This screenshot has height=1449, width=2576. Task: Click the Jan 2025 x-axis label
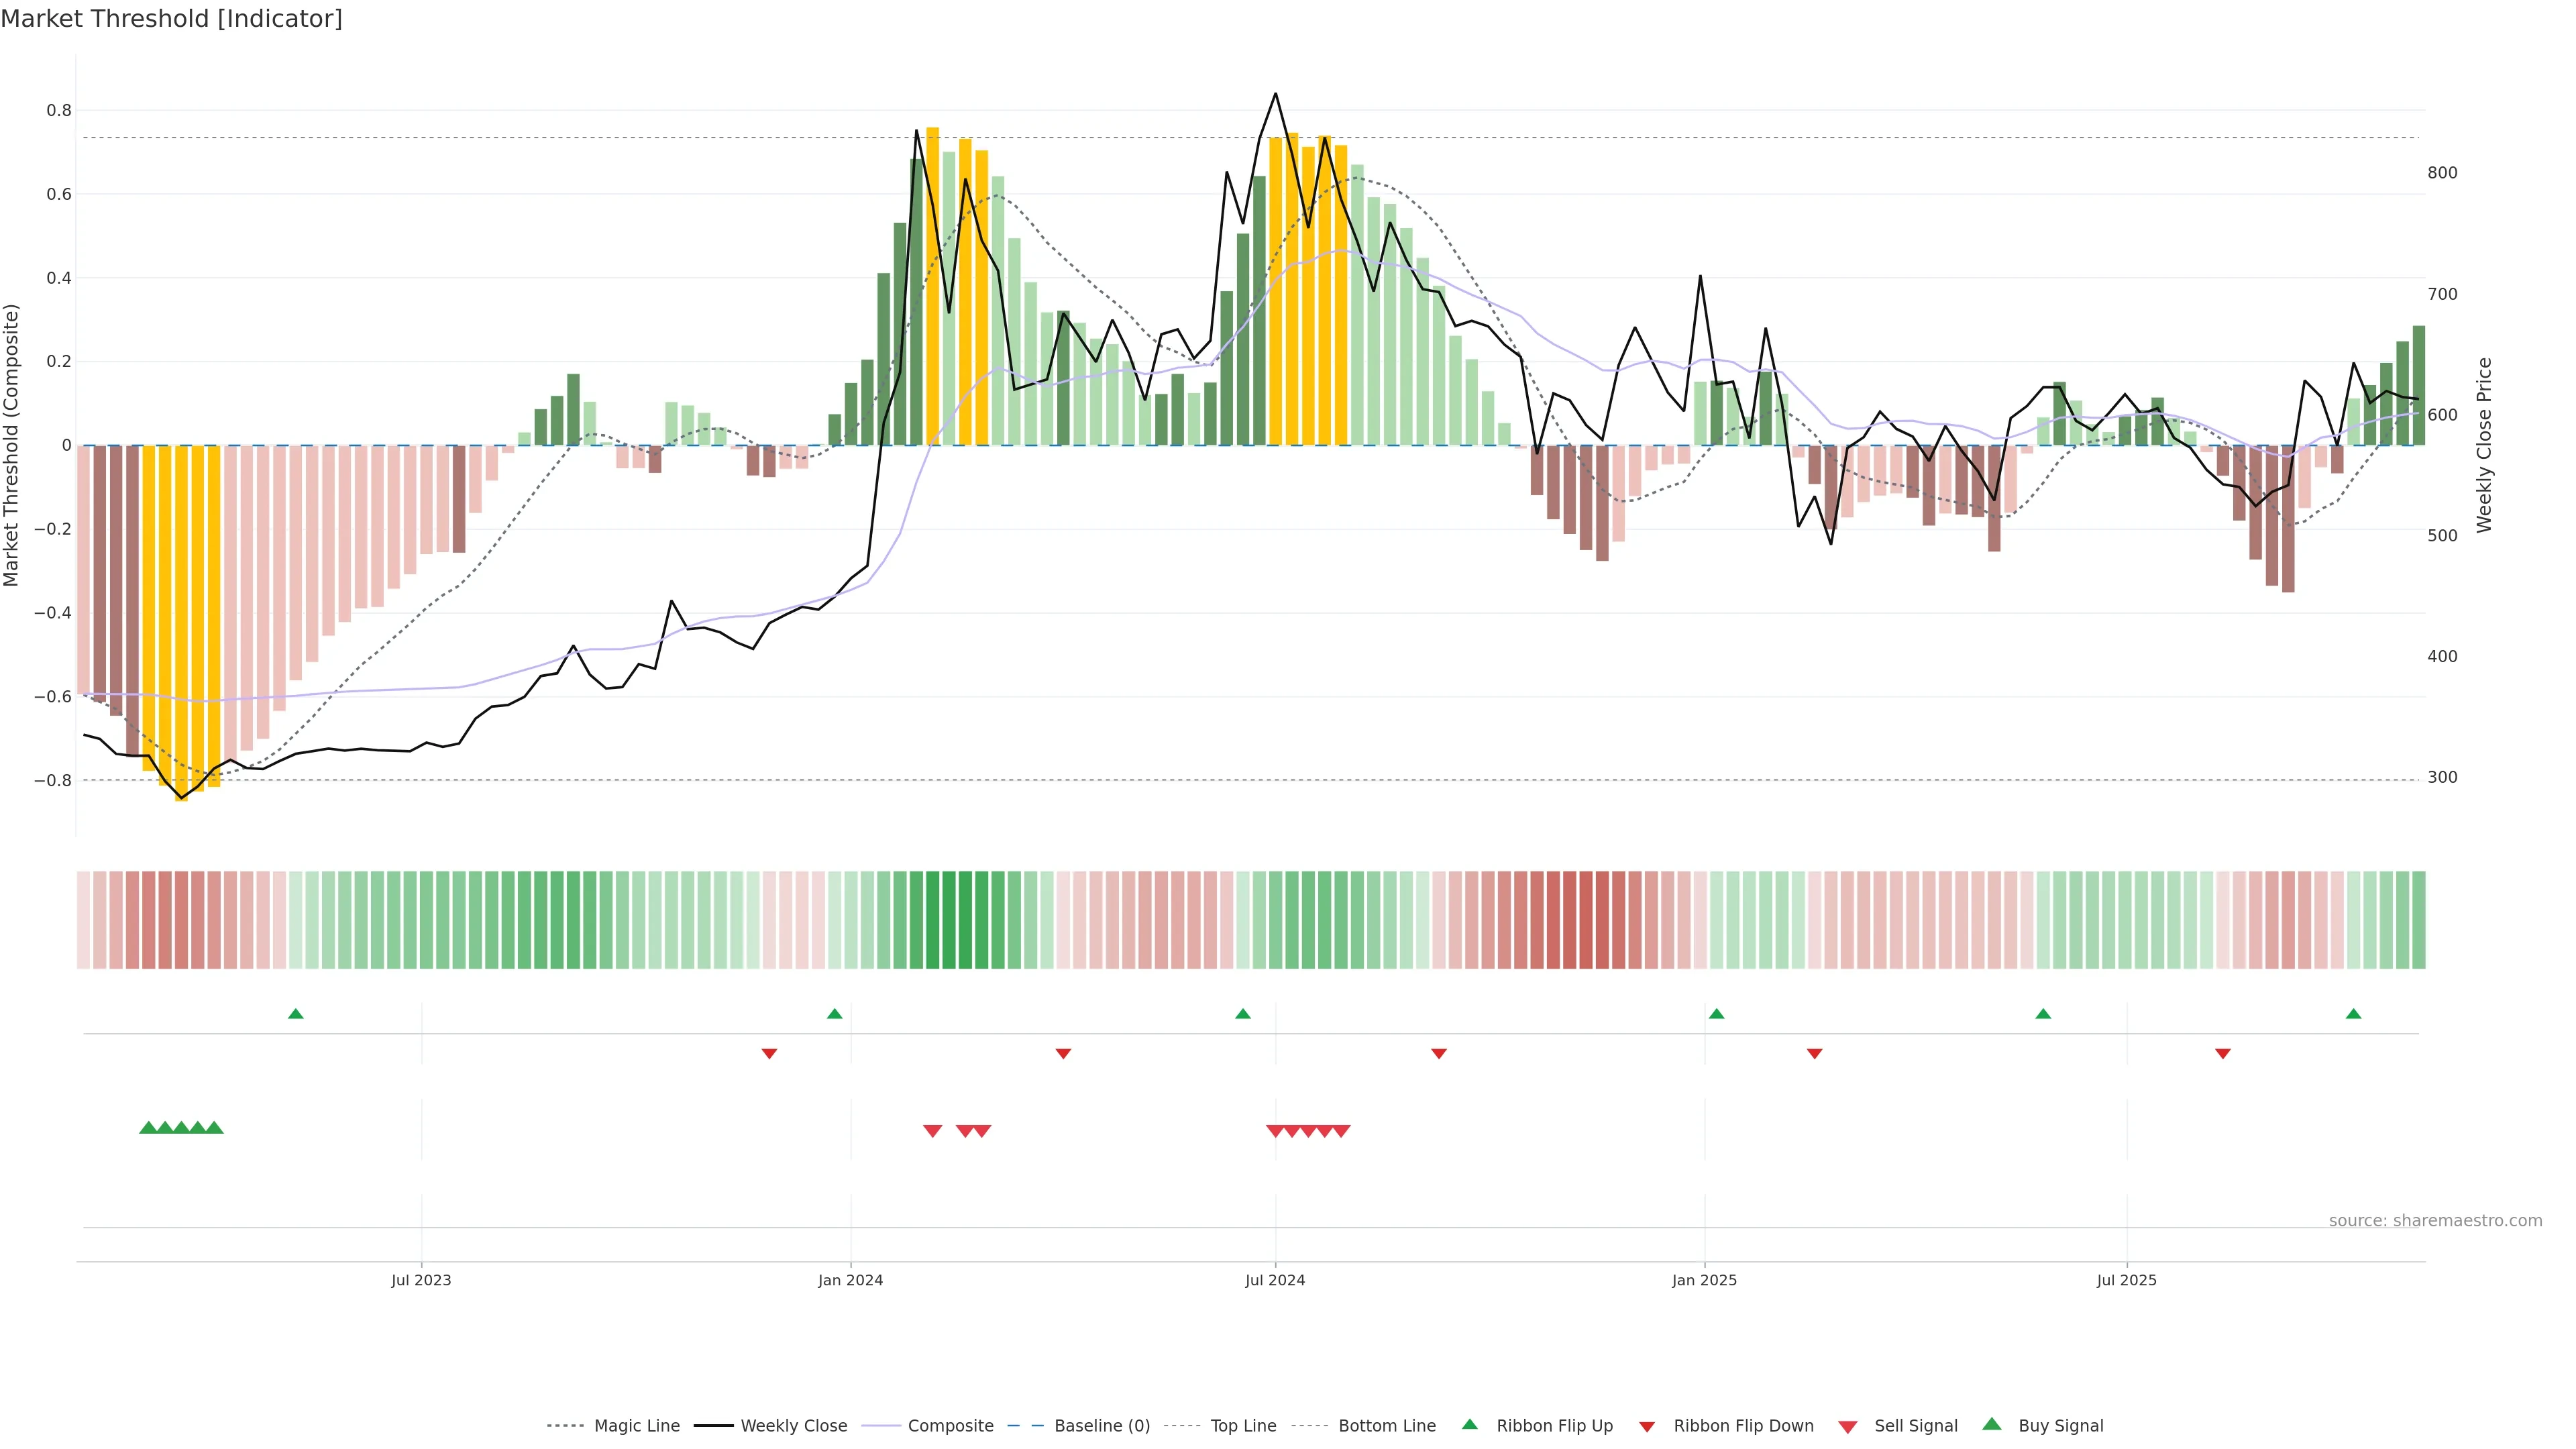pos(1704,1280)
